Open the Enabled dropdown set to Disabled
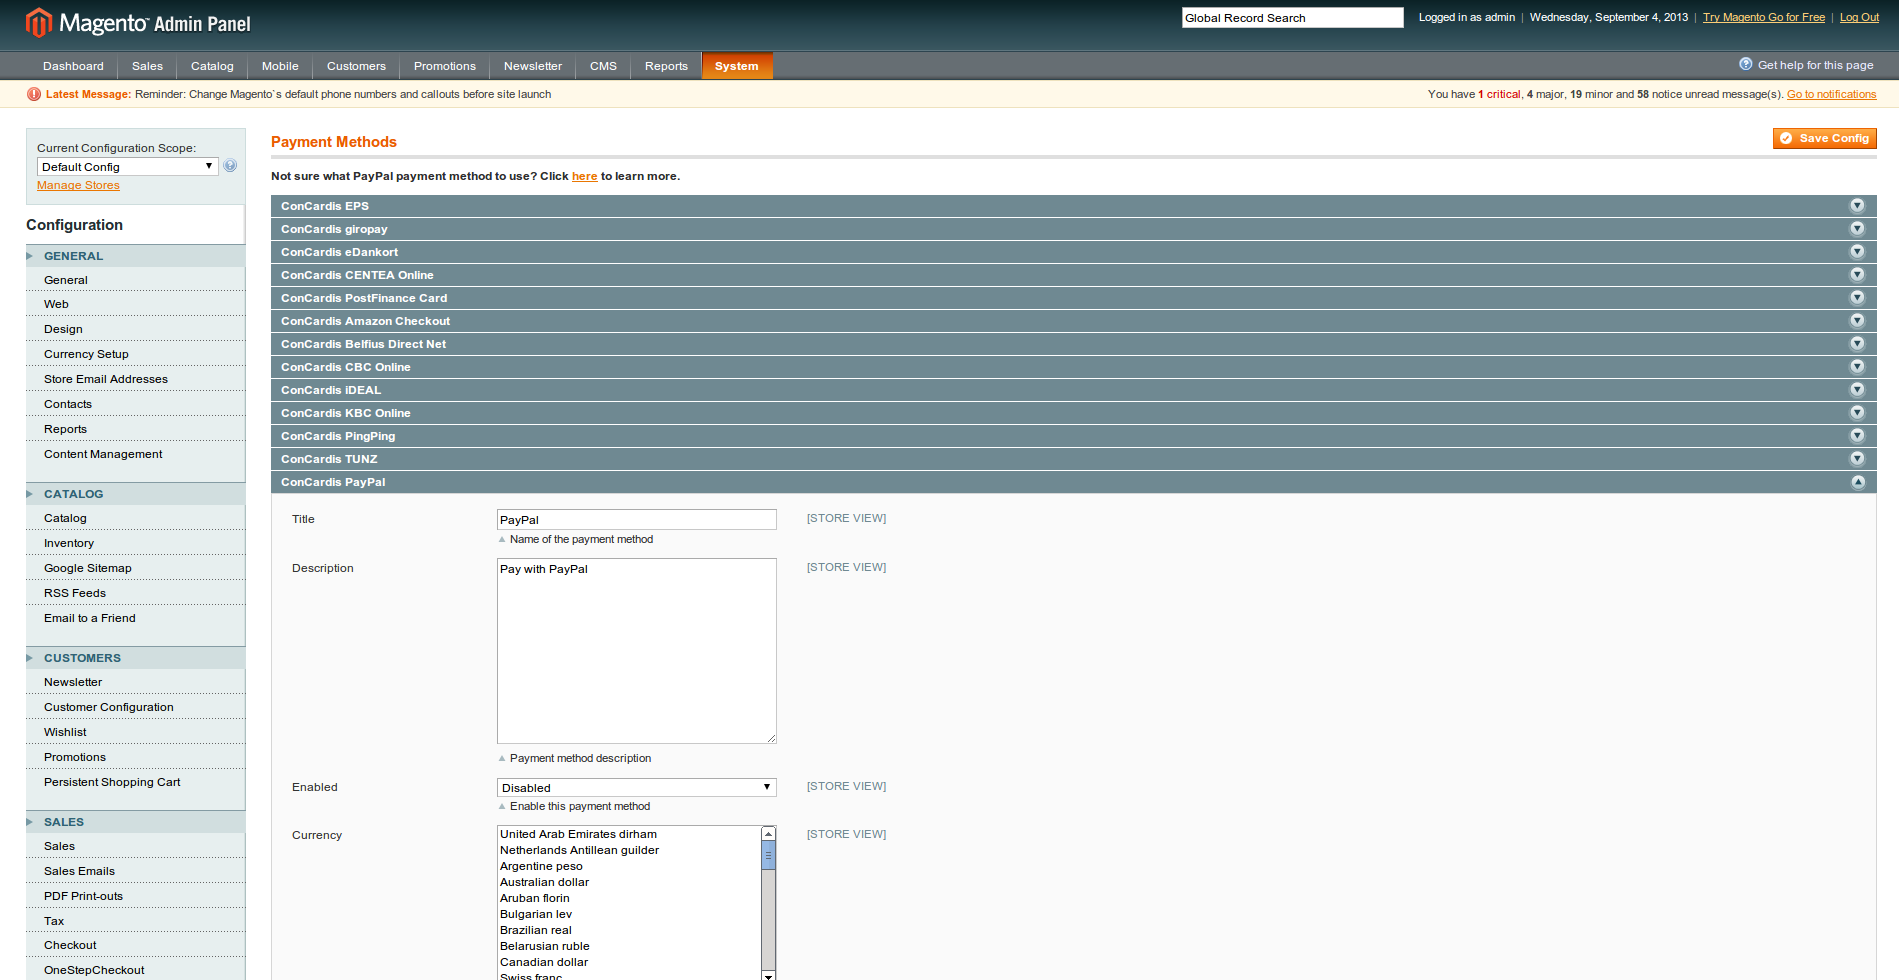This screenshot has height=980, width=1899. [636, 788]
